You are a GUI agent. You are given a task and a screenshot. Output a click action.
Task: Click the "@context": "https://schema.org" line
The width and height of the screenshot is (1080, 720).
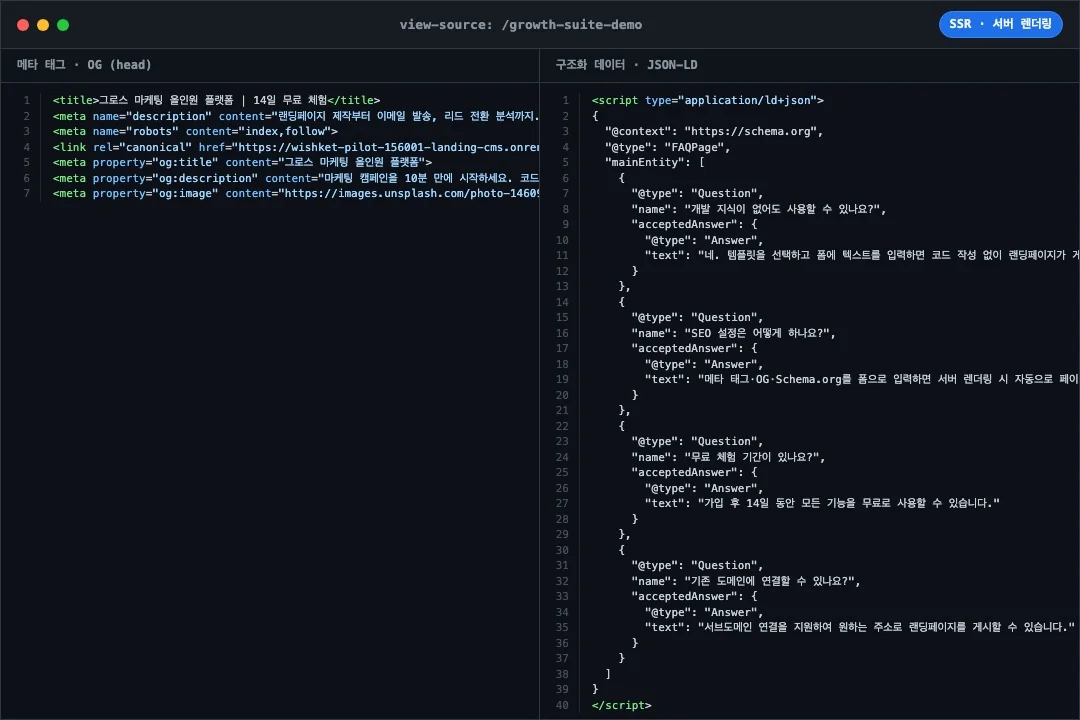714,131
